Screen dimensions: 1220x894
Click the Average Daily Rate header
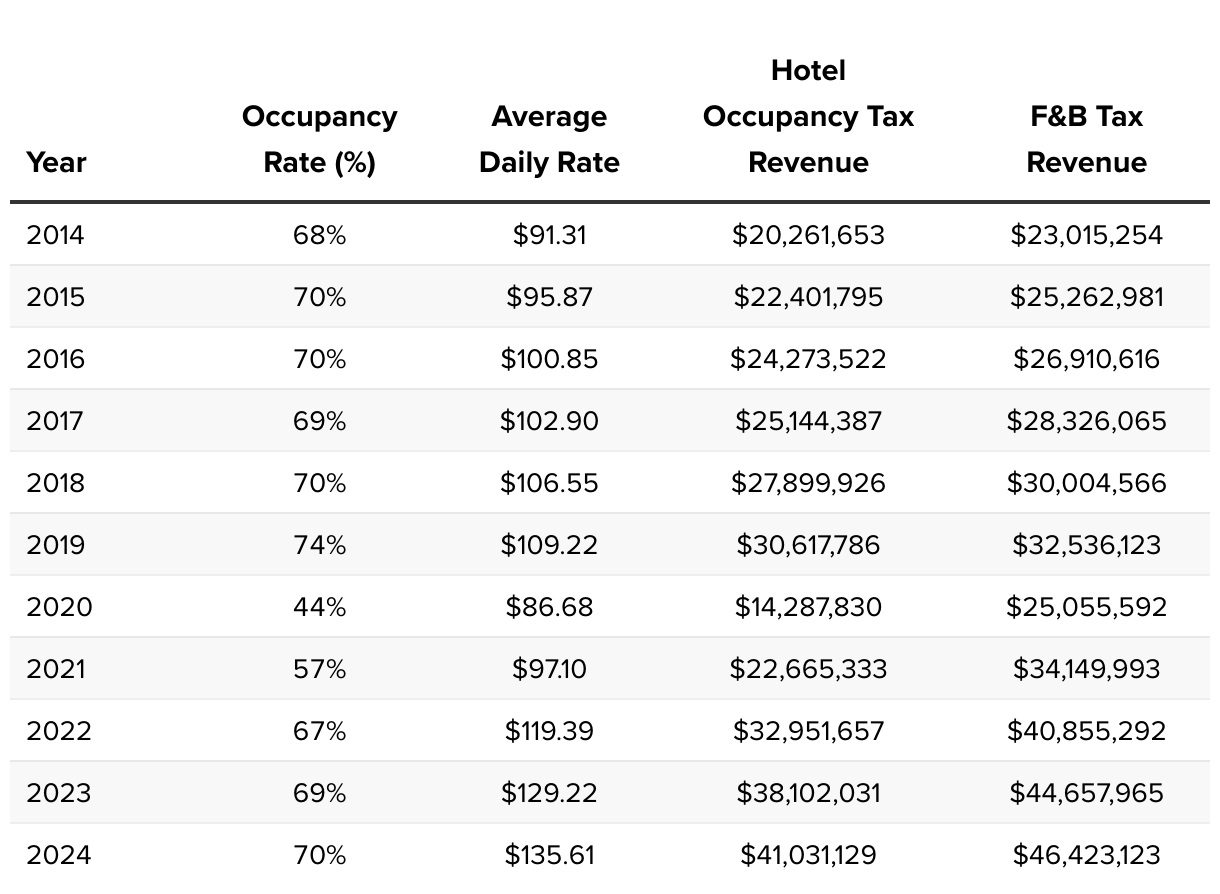point(549,139)
